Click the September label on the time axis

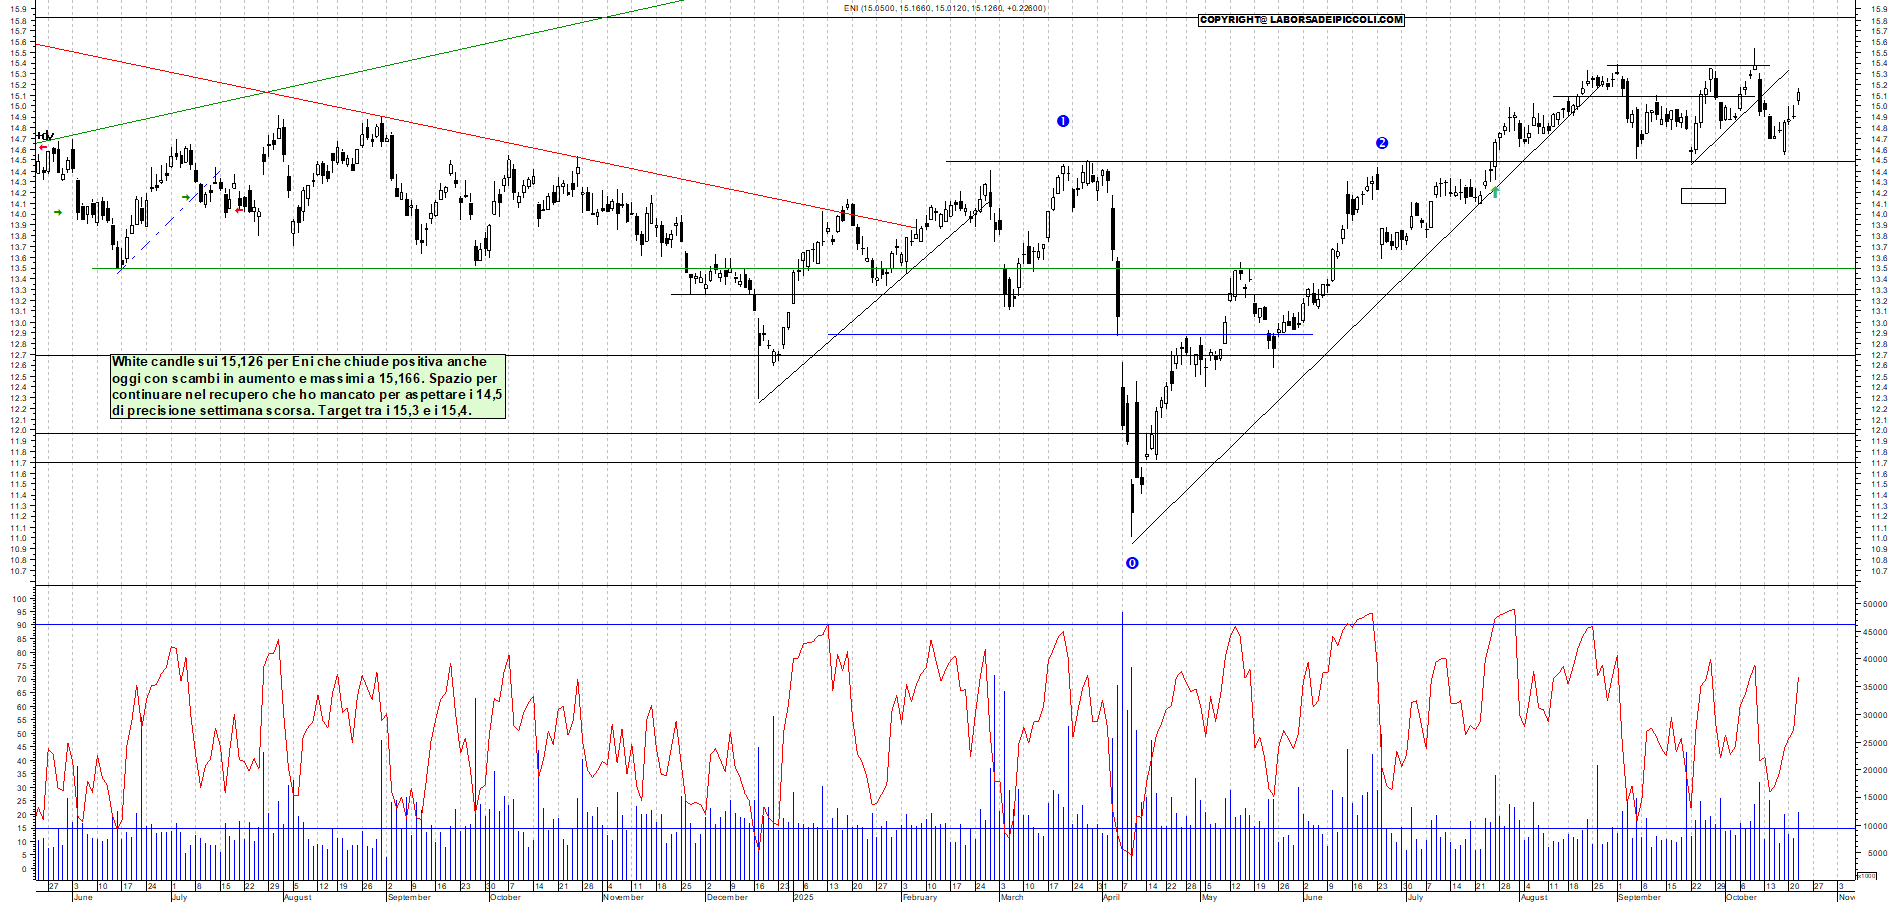[1639, 897]
